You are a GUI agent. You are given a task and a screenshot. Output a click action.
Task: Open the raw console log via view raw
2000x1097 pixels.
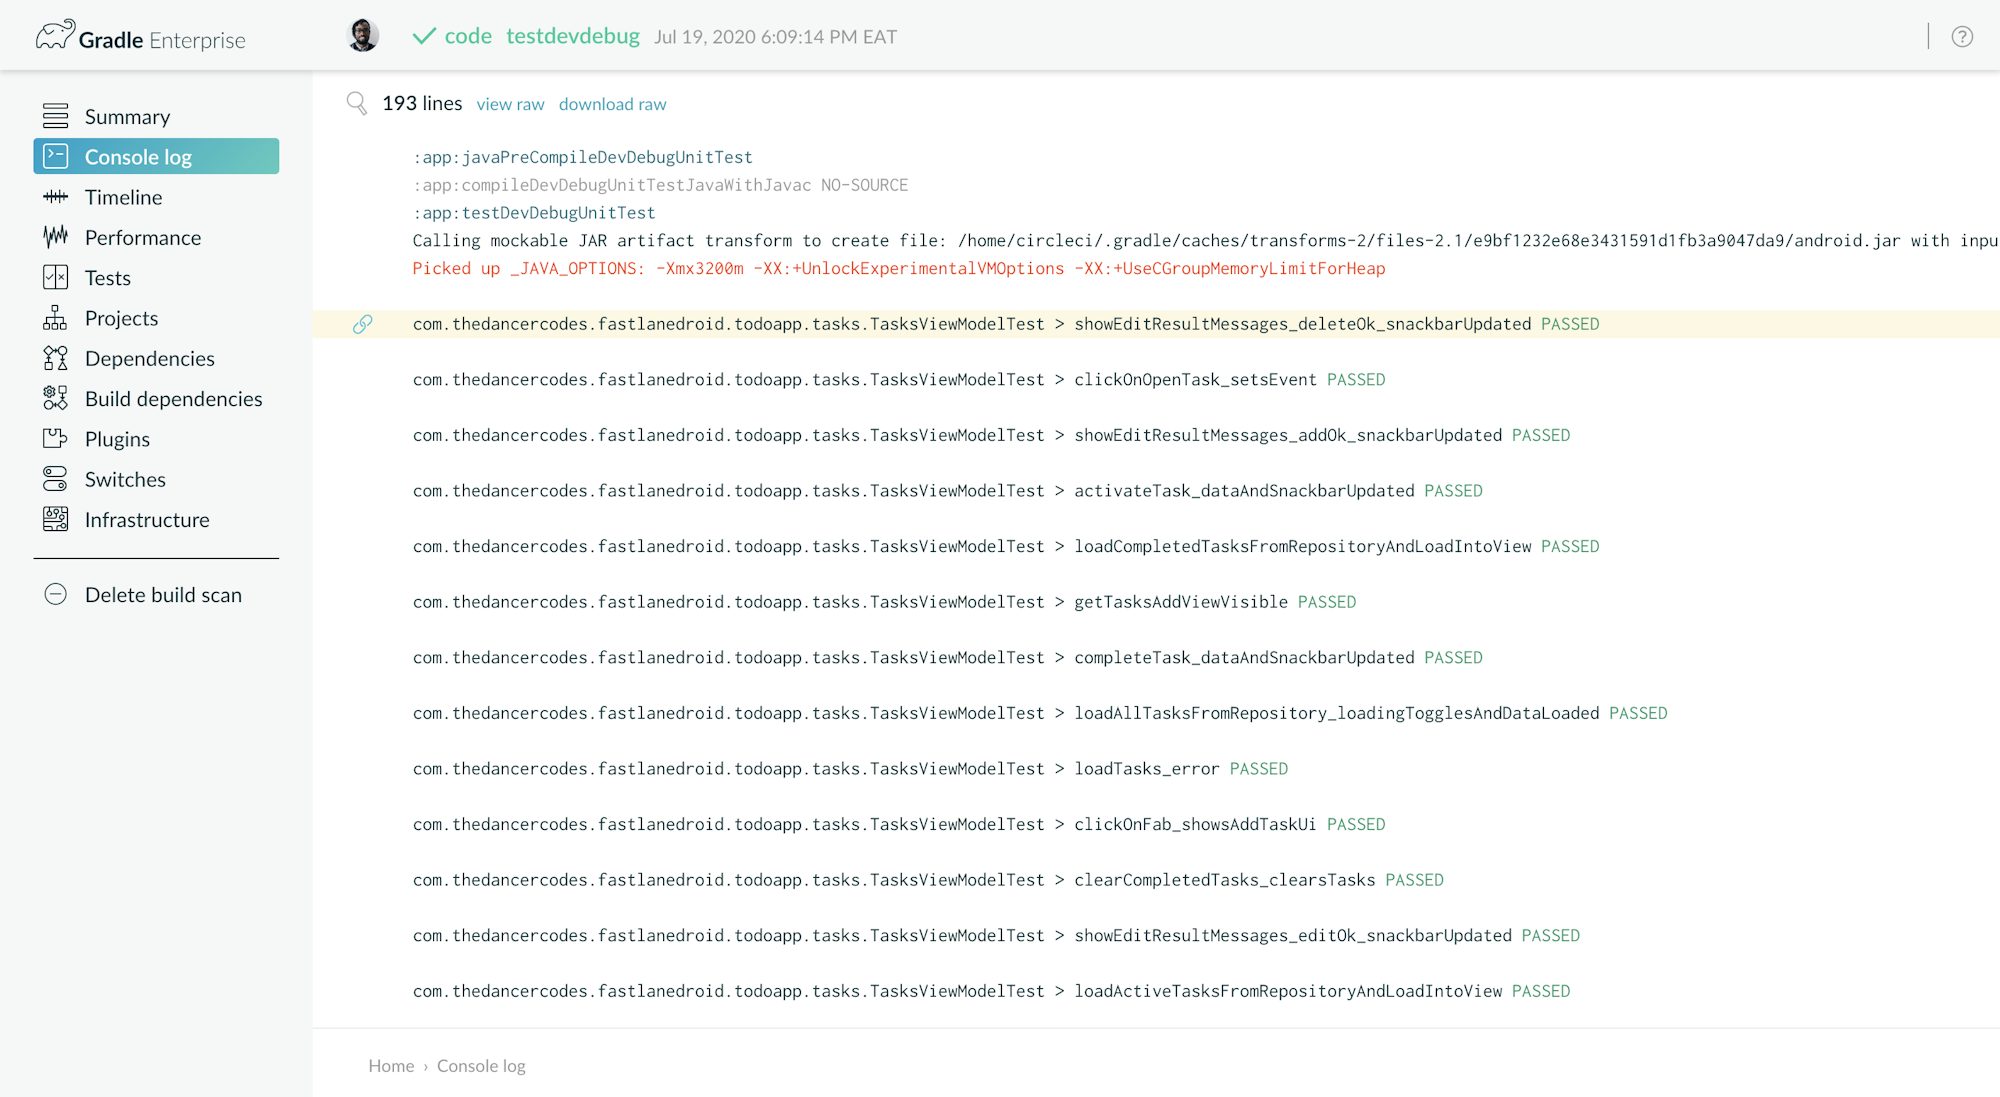tap(510, 103)
